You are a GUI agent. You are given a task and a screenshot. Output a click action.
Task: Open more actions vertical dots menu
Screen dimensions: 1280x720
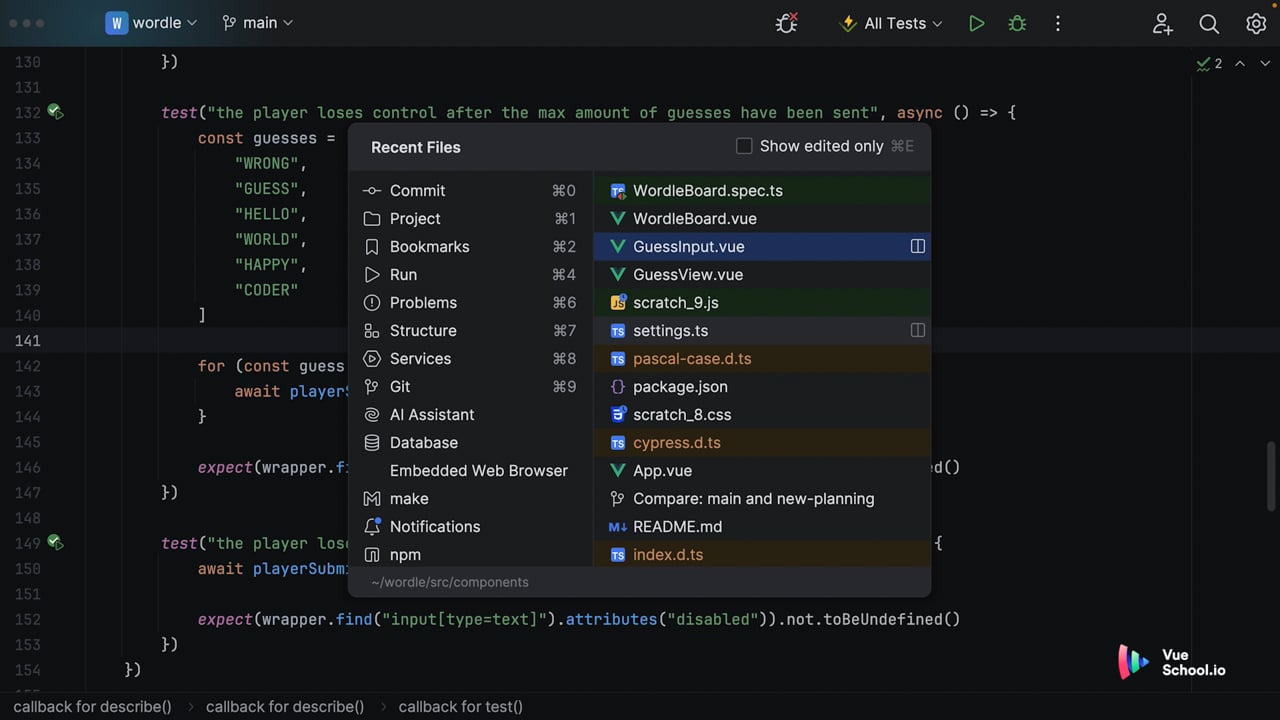point(1057,23)
